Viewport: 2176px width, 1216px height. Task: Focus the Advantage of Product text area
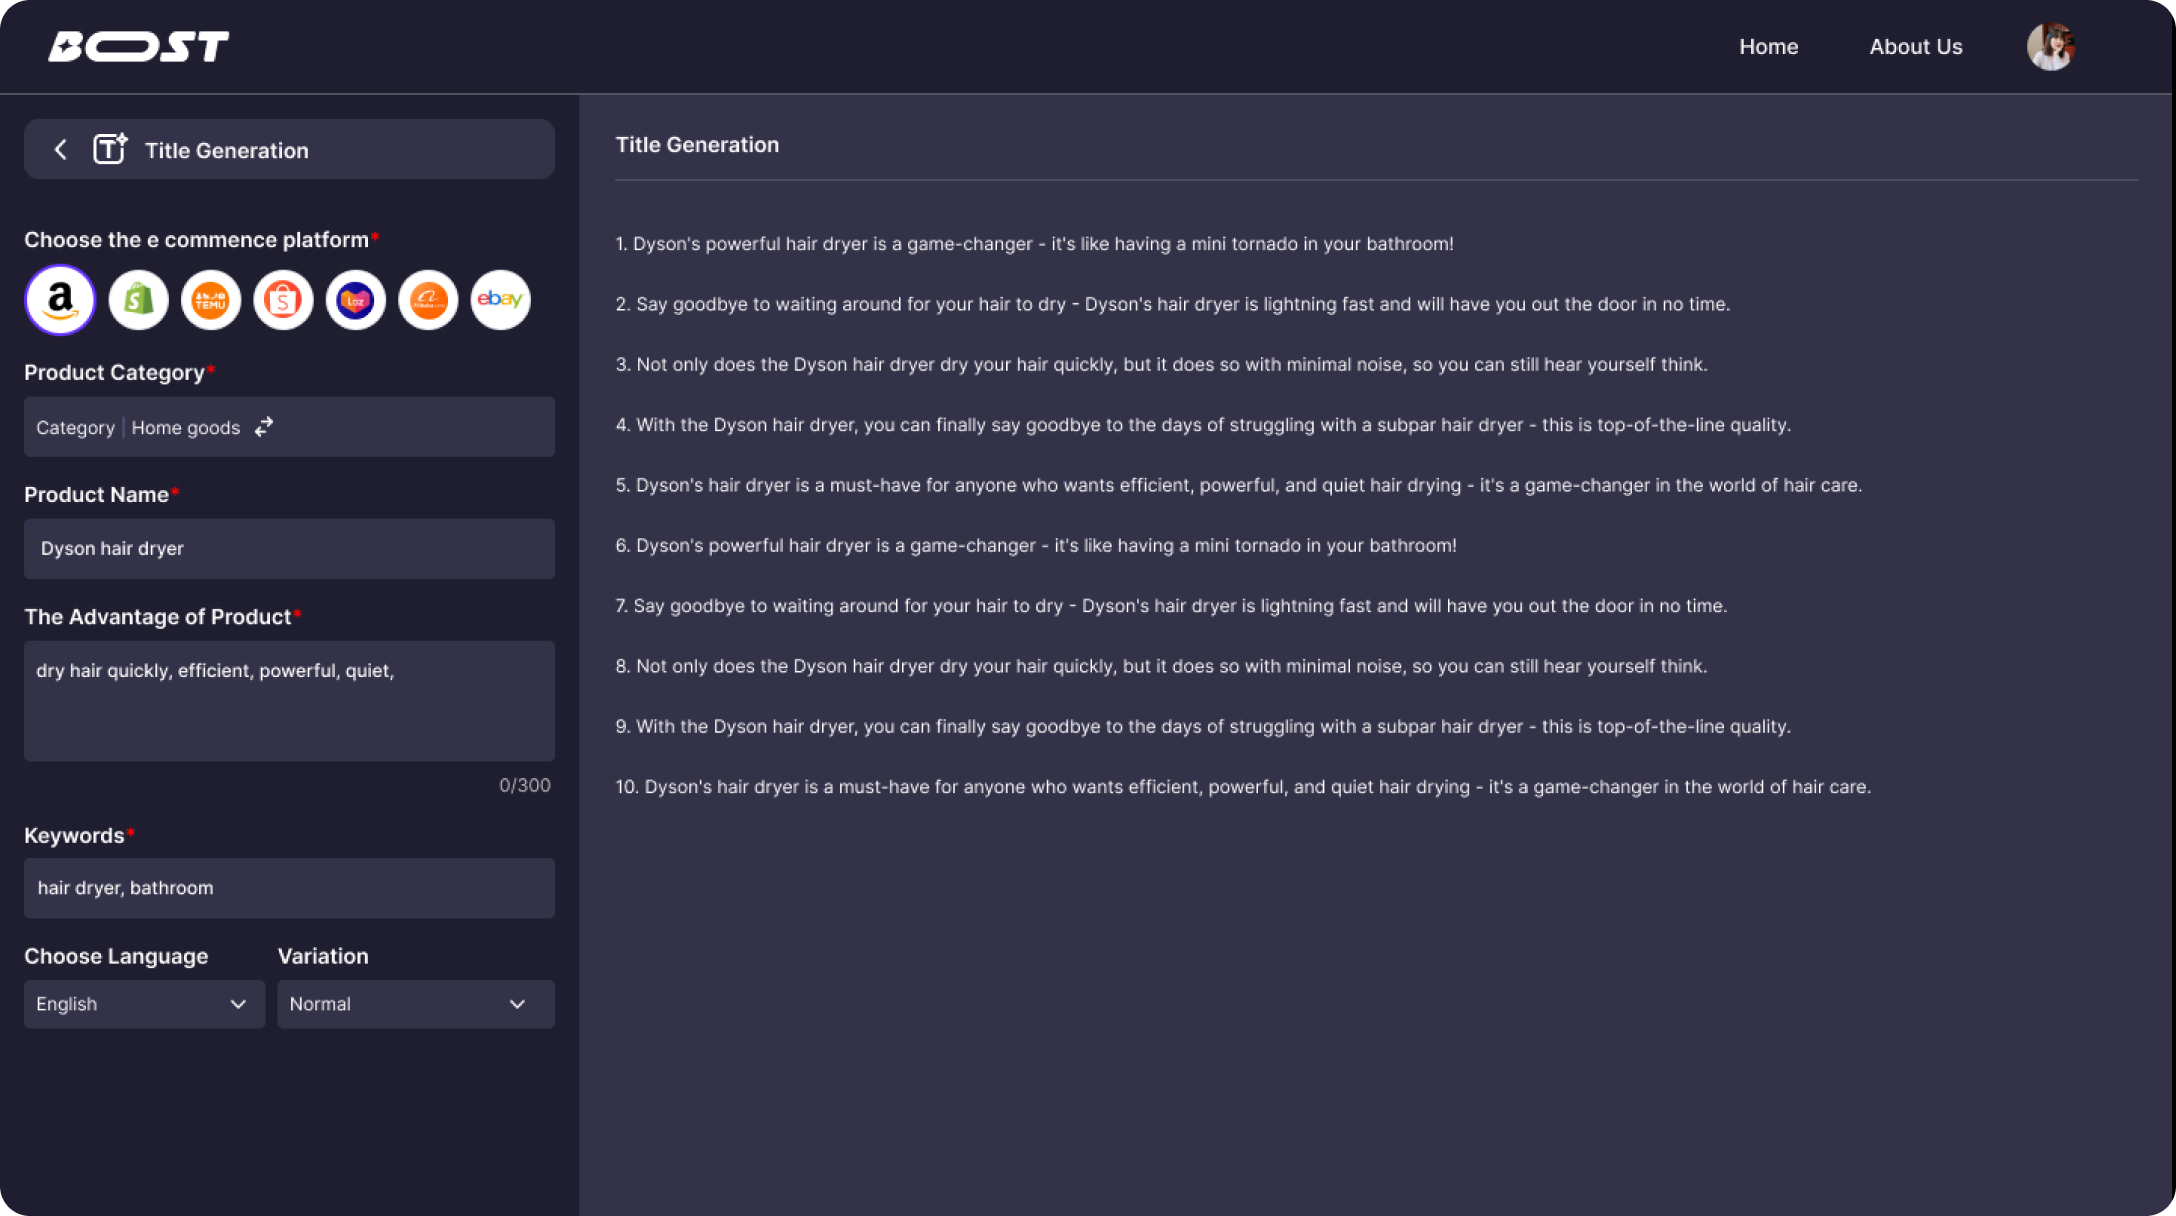tap(289, 701)
